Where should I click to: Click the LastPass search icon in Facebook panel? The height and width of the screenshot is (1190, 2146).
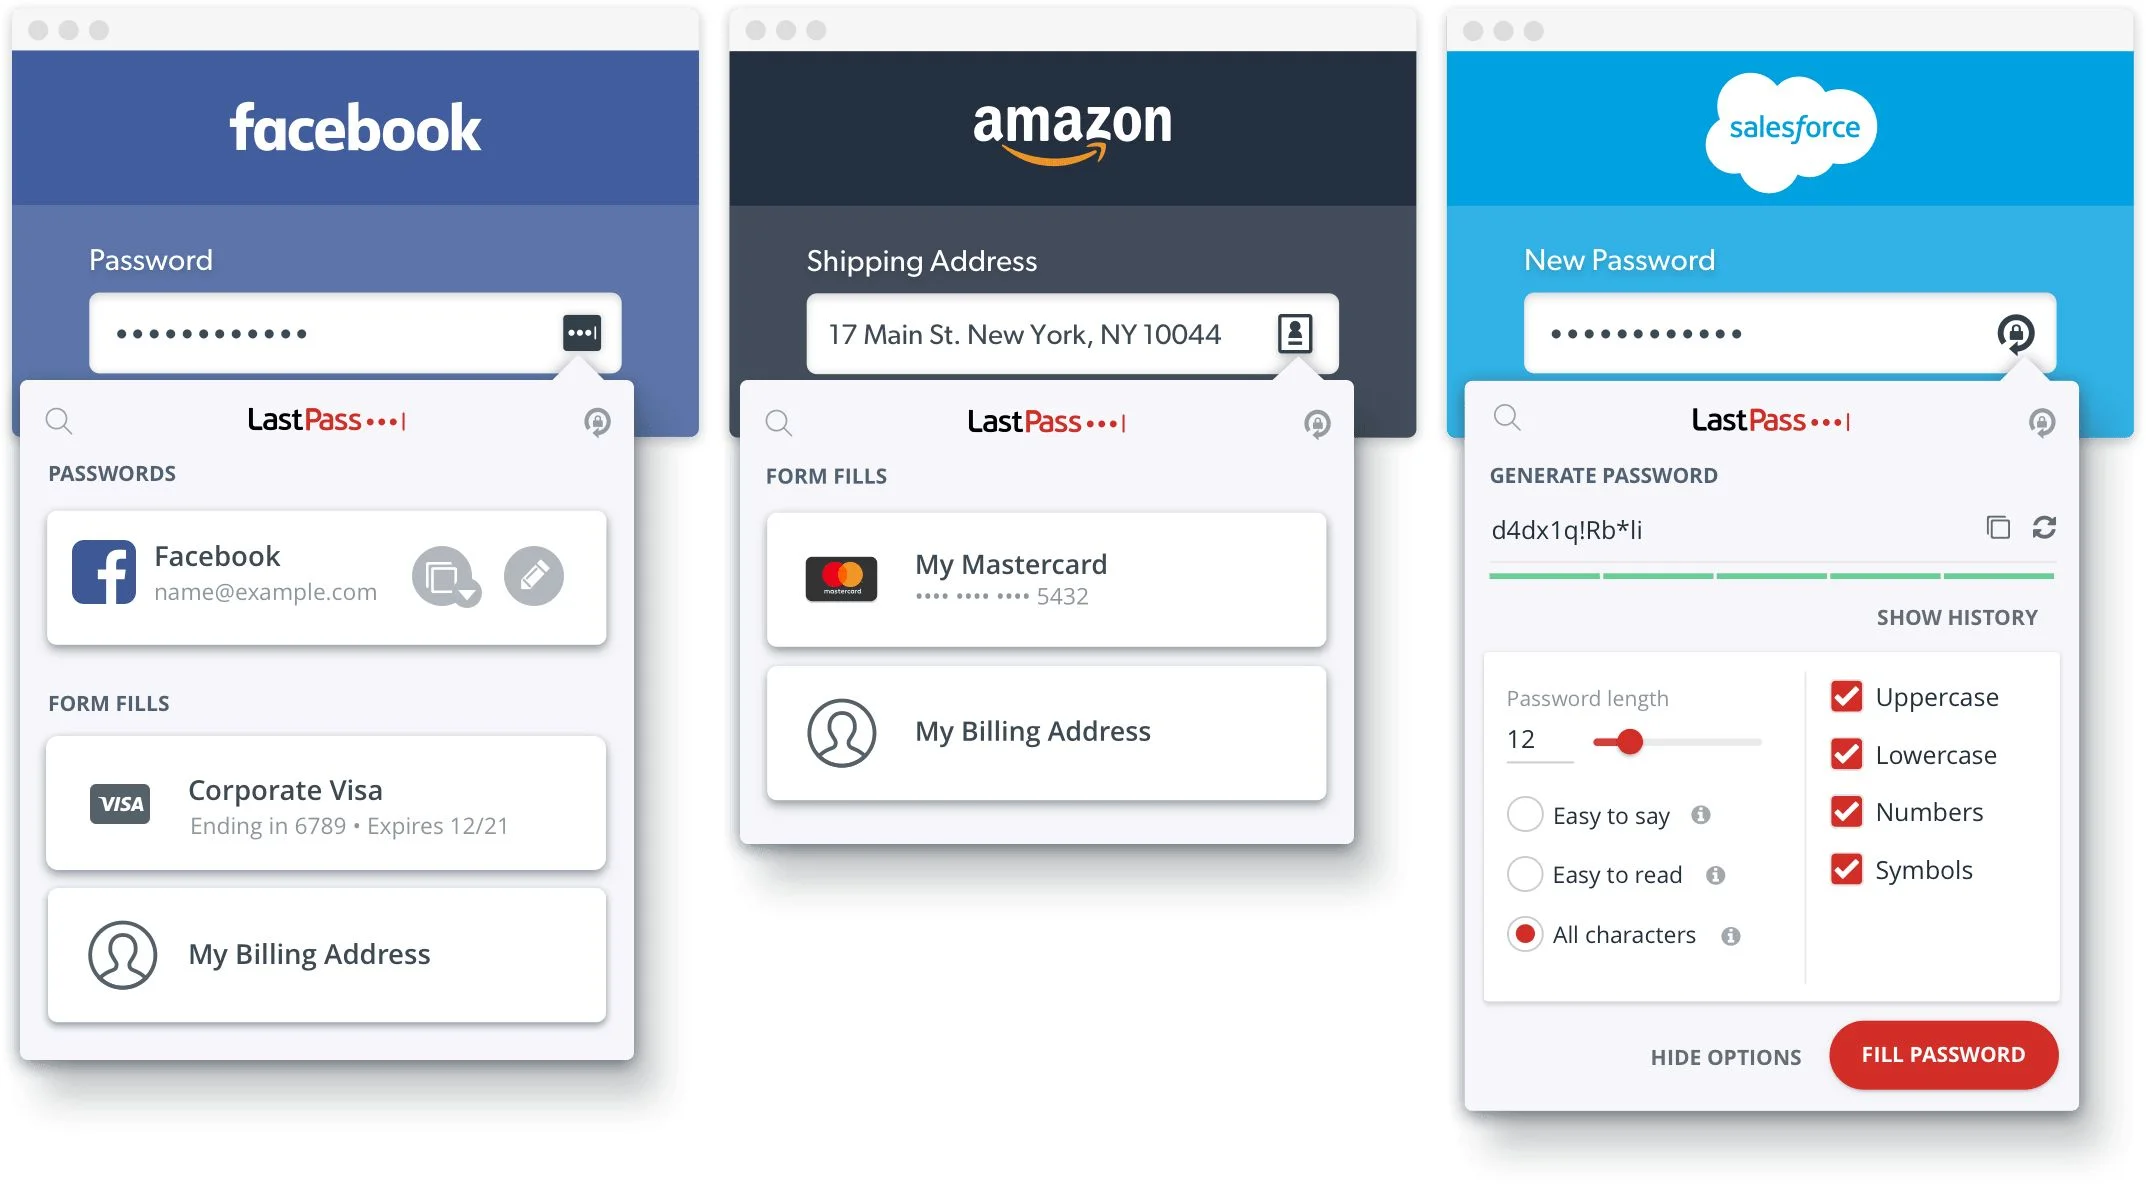[64, 422]
